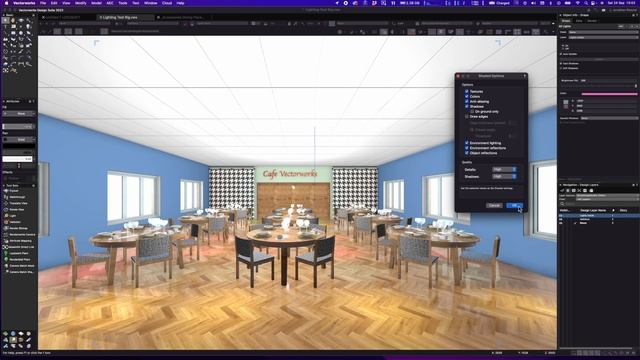Screen dimensions: 640x360
Task: Open the View menu
Action: [66, 3]
